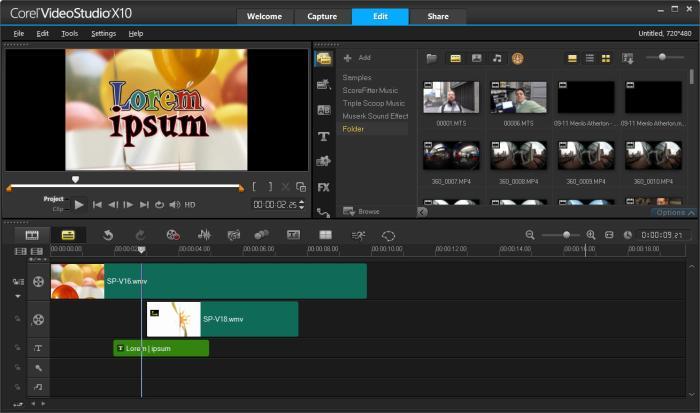
Task: Expand the Options panel
Action: (670, 212)
